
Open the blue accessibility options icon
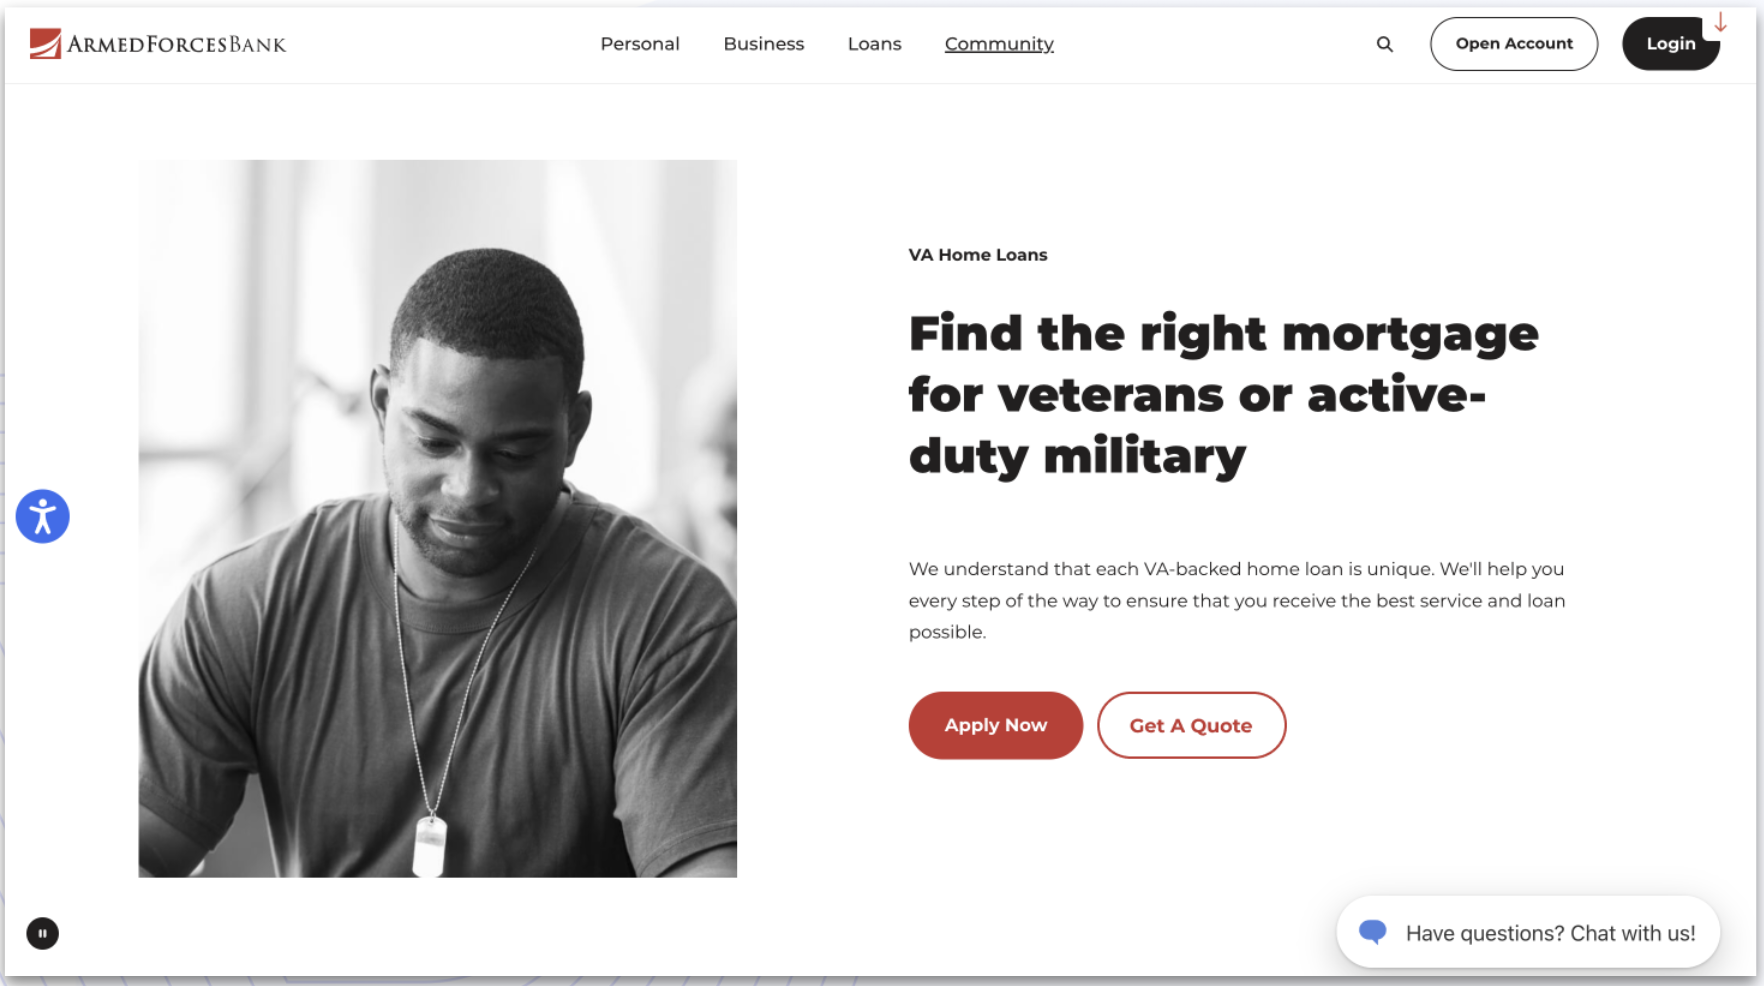(x=43, y=516)
